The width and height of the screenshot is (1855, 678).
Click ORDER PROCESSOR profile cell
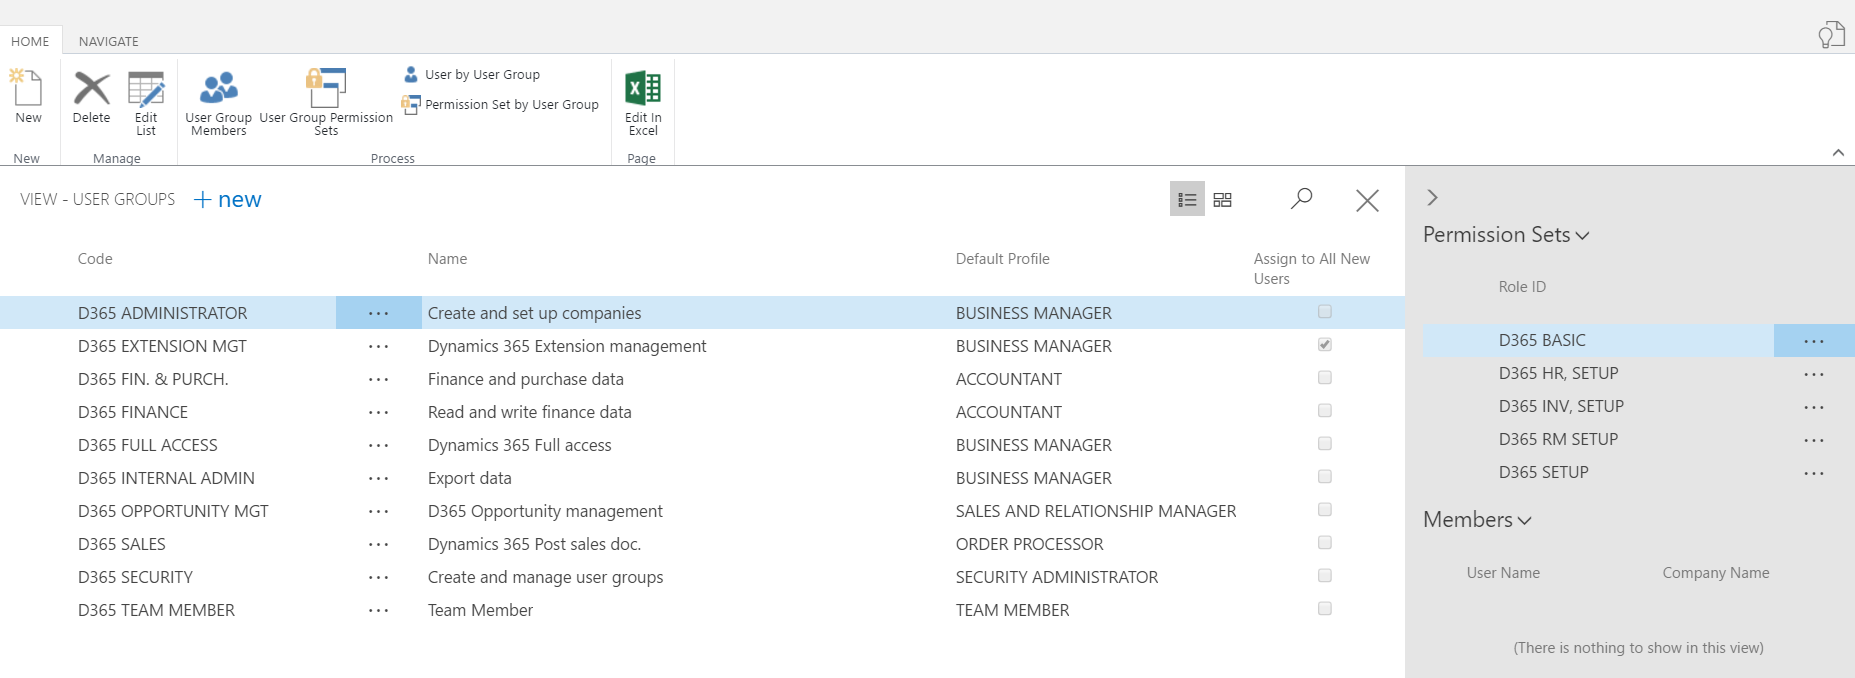1029,544
